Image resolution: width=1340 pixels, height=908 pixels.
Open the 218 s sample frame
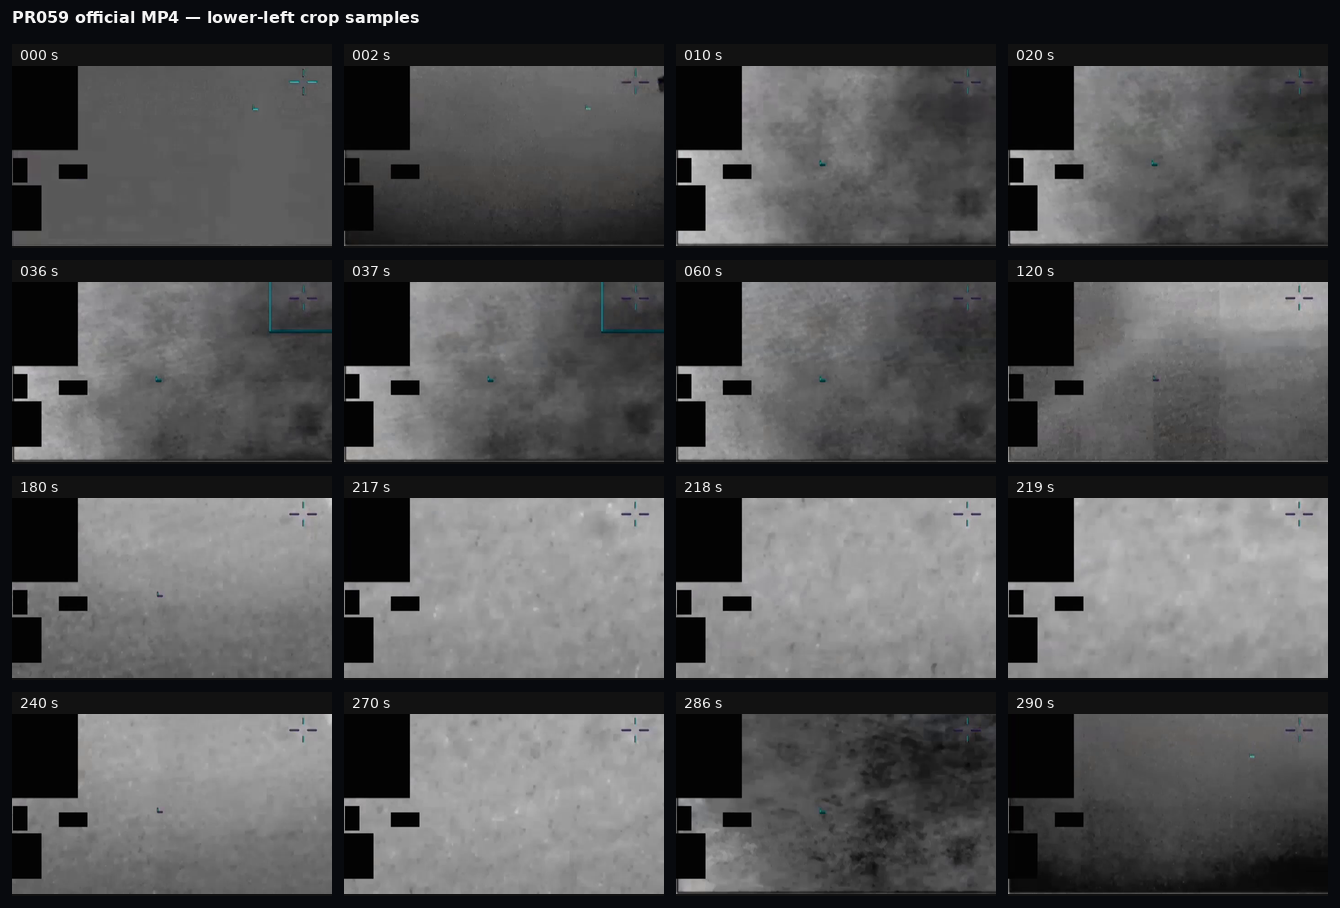(836, 588)
